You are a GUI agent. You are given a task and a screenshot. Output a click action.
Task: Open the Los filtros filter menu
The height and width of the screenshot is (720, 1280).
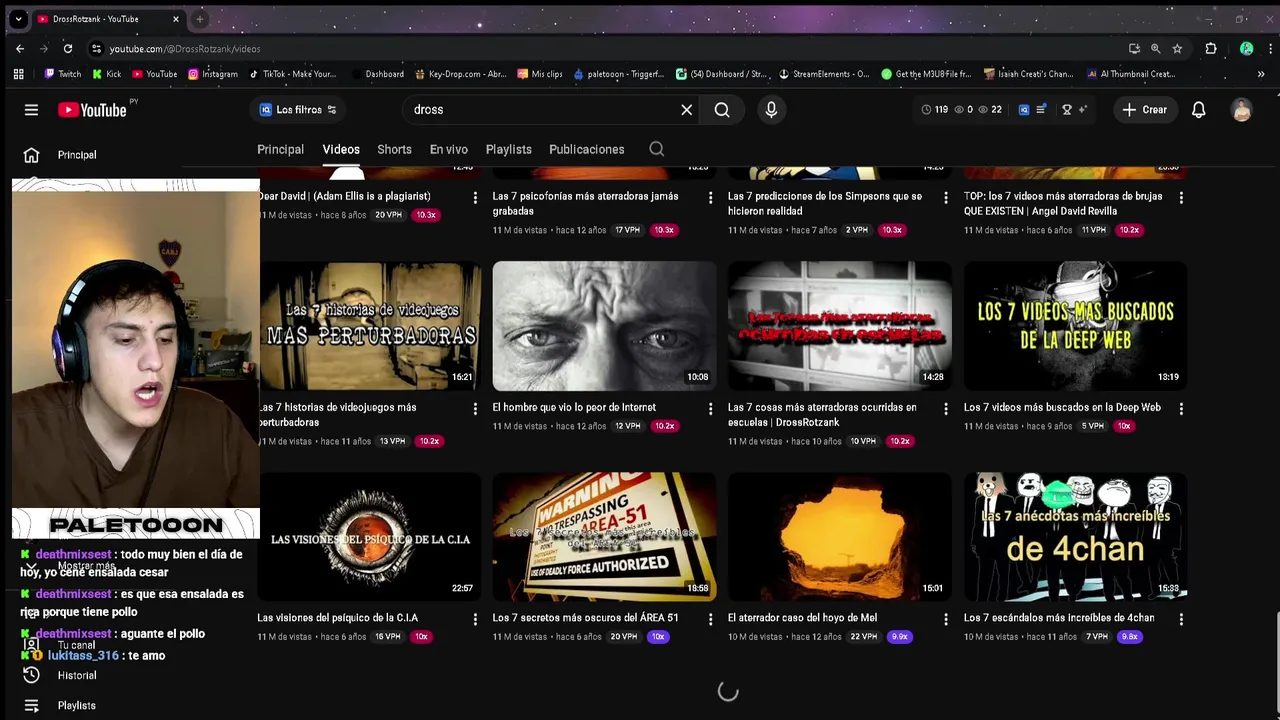298,110
